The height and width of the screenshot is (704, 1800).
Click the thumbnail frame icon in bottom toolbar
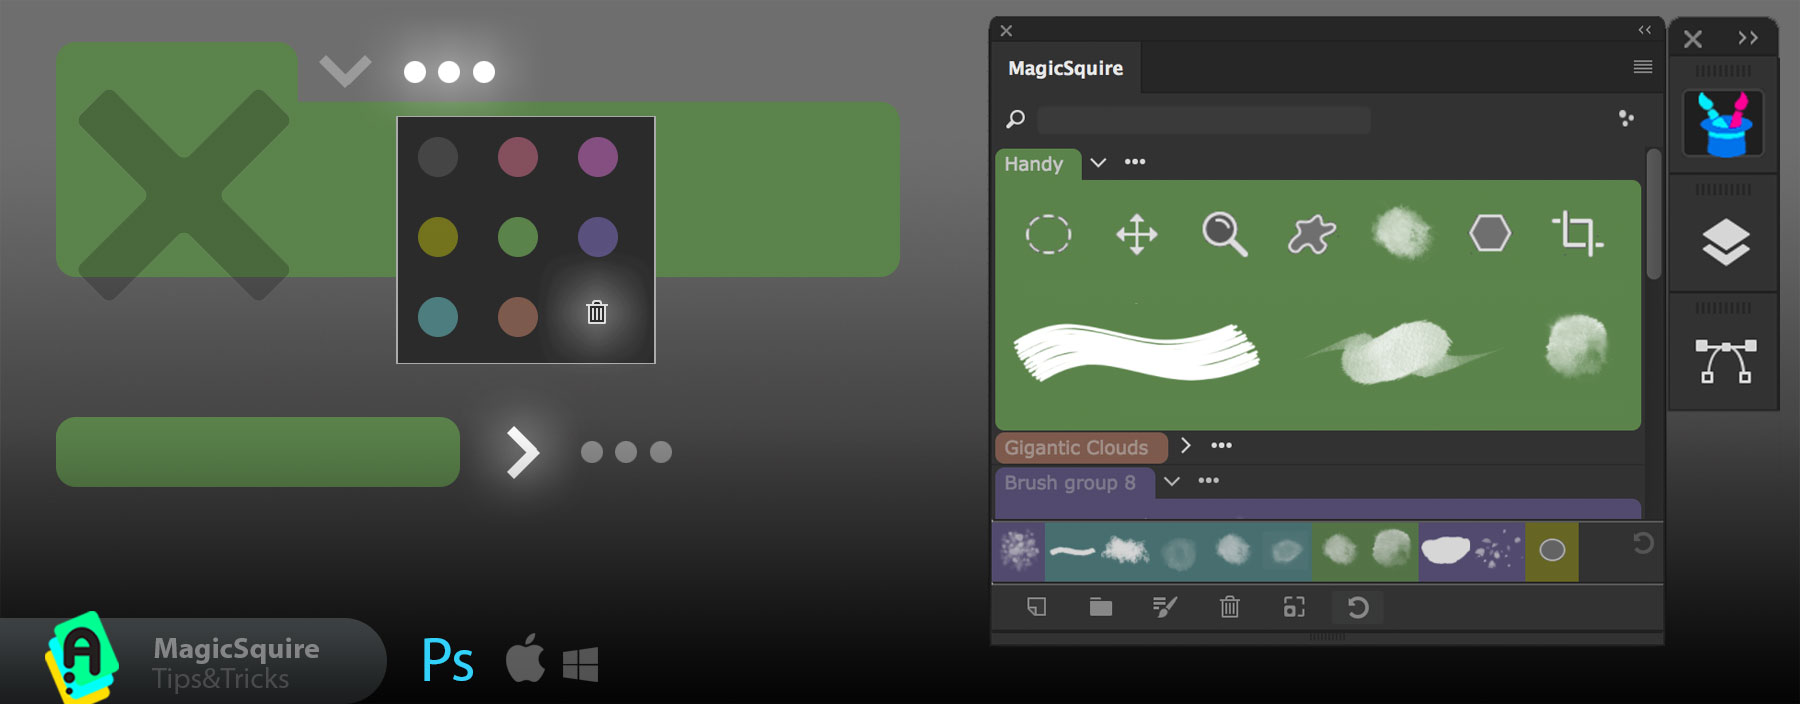1294,607
